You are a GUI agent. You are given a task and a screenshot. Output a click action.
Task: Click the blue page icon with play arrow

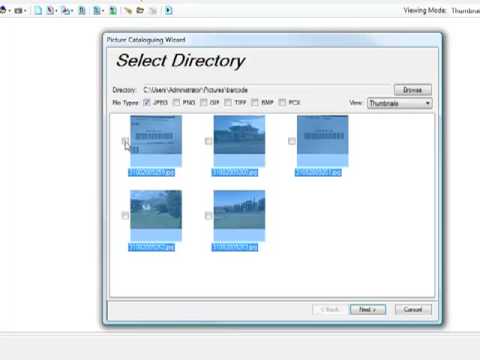point(169,10)
